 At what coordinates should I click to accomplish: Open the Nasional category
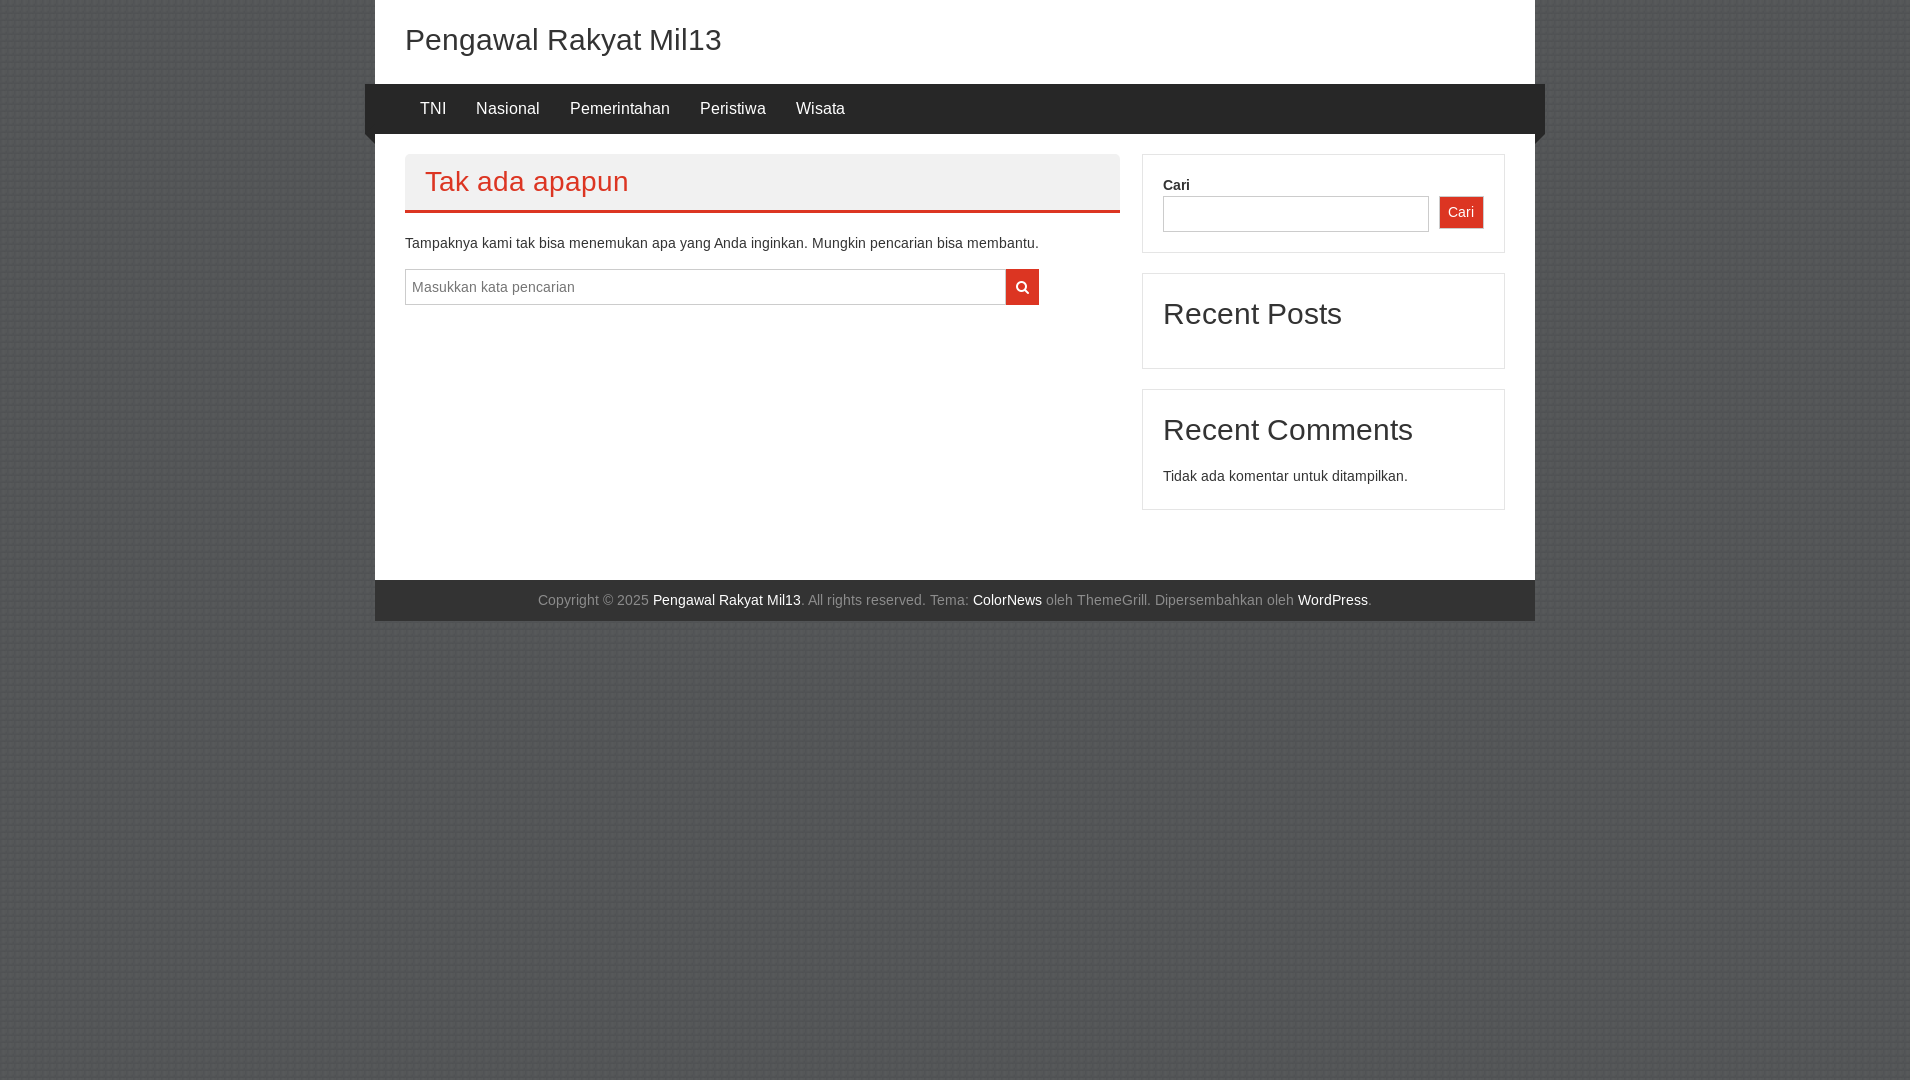[x=508, y=109]
